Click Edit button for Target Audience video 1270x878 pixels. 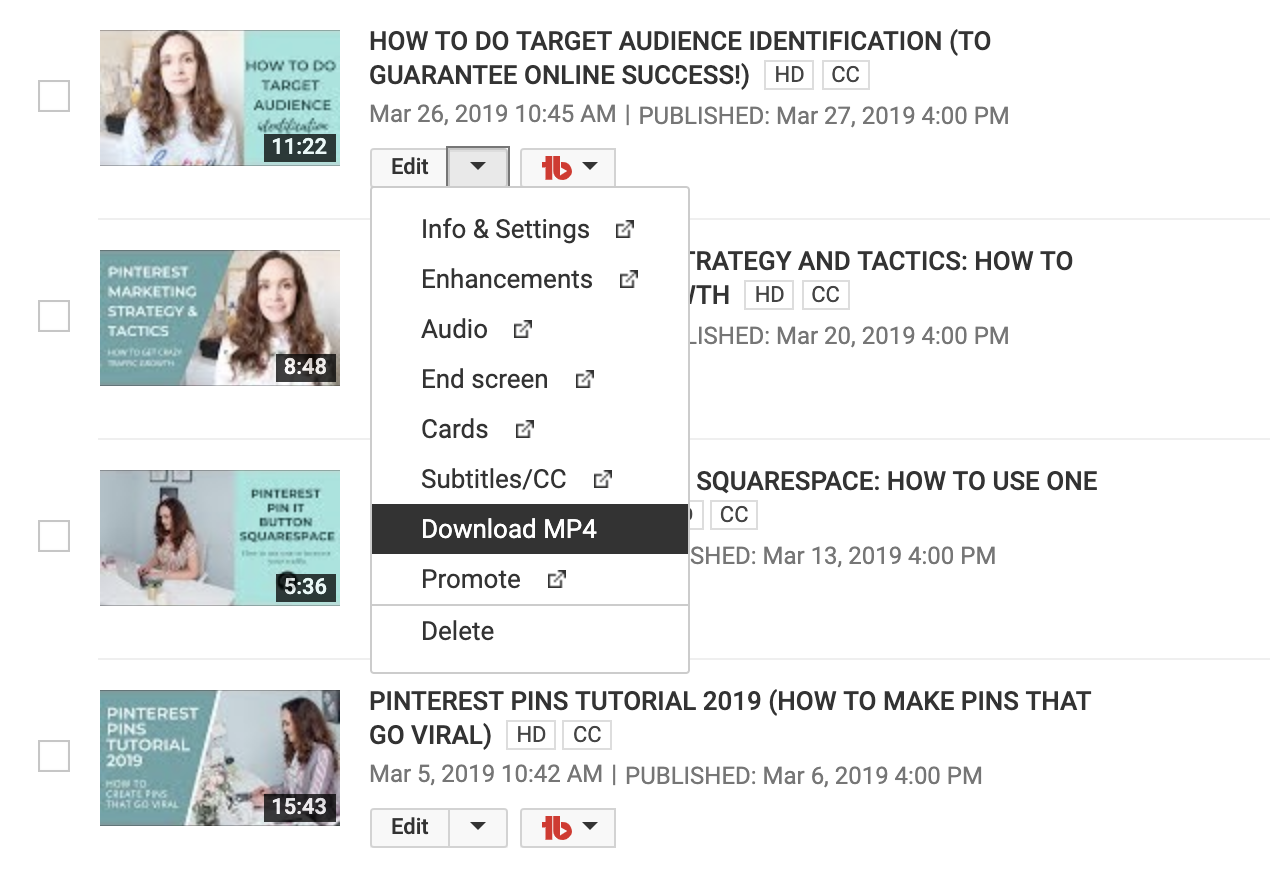[x=409, y=167]
